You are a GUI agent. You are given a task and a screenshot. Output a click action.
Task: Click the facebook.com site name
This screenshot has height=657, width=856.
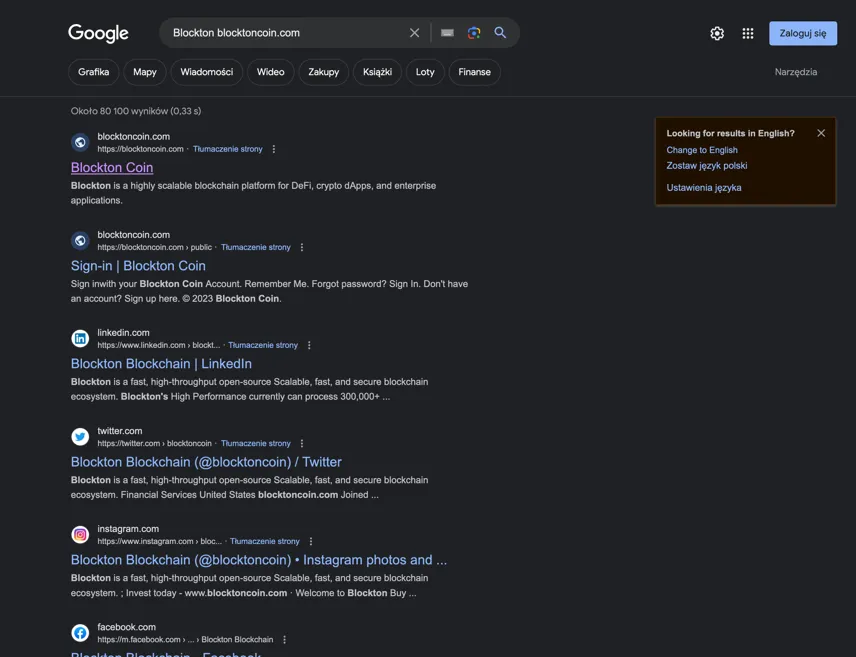click(x=126, y=627)
